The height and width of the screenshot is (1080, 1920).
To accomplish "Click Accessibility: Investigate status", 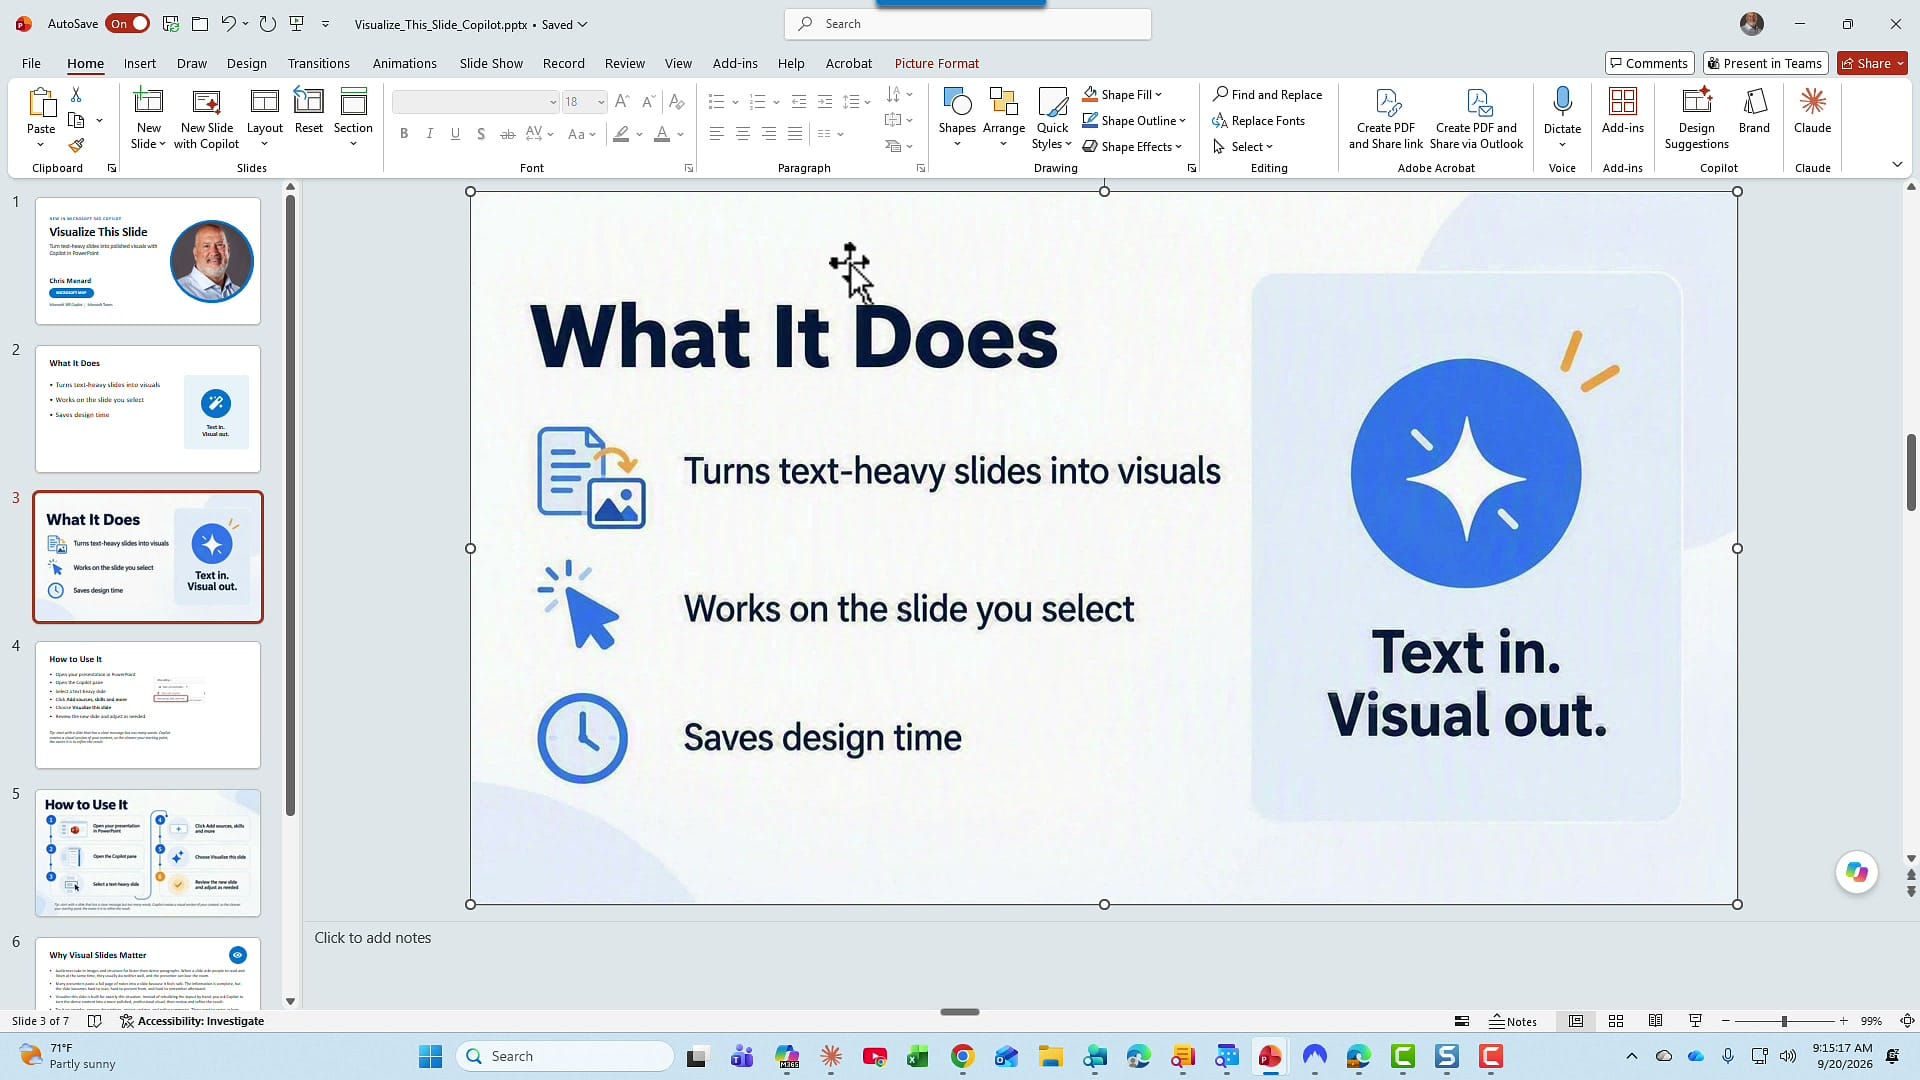I will (x=192, y=1021).
